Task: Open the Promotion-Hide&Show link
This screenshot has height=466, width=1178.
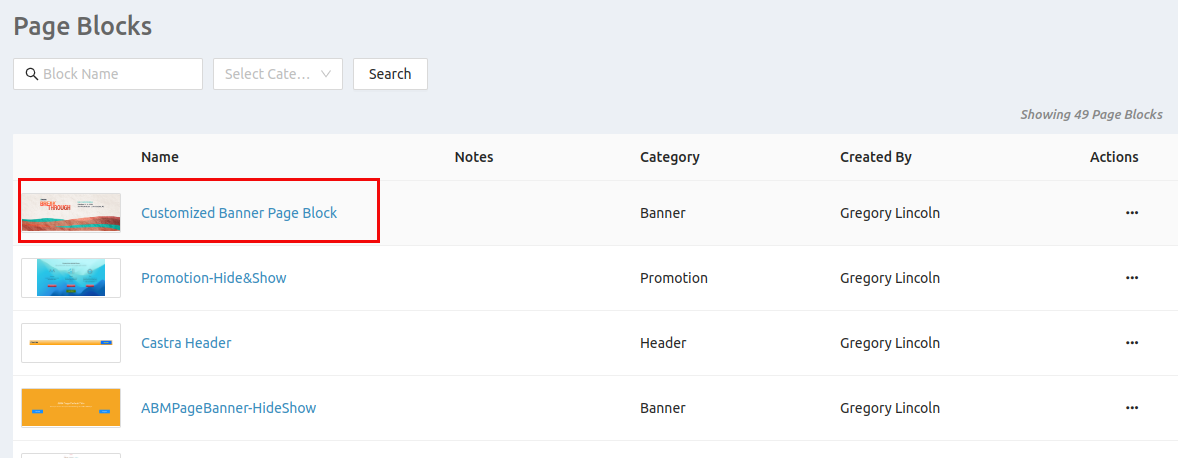Action: [x=213, y=277]
